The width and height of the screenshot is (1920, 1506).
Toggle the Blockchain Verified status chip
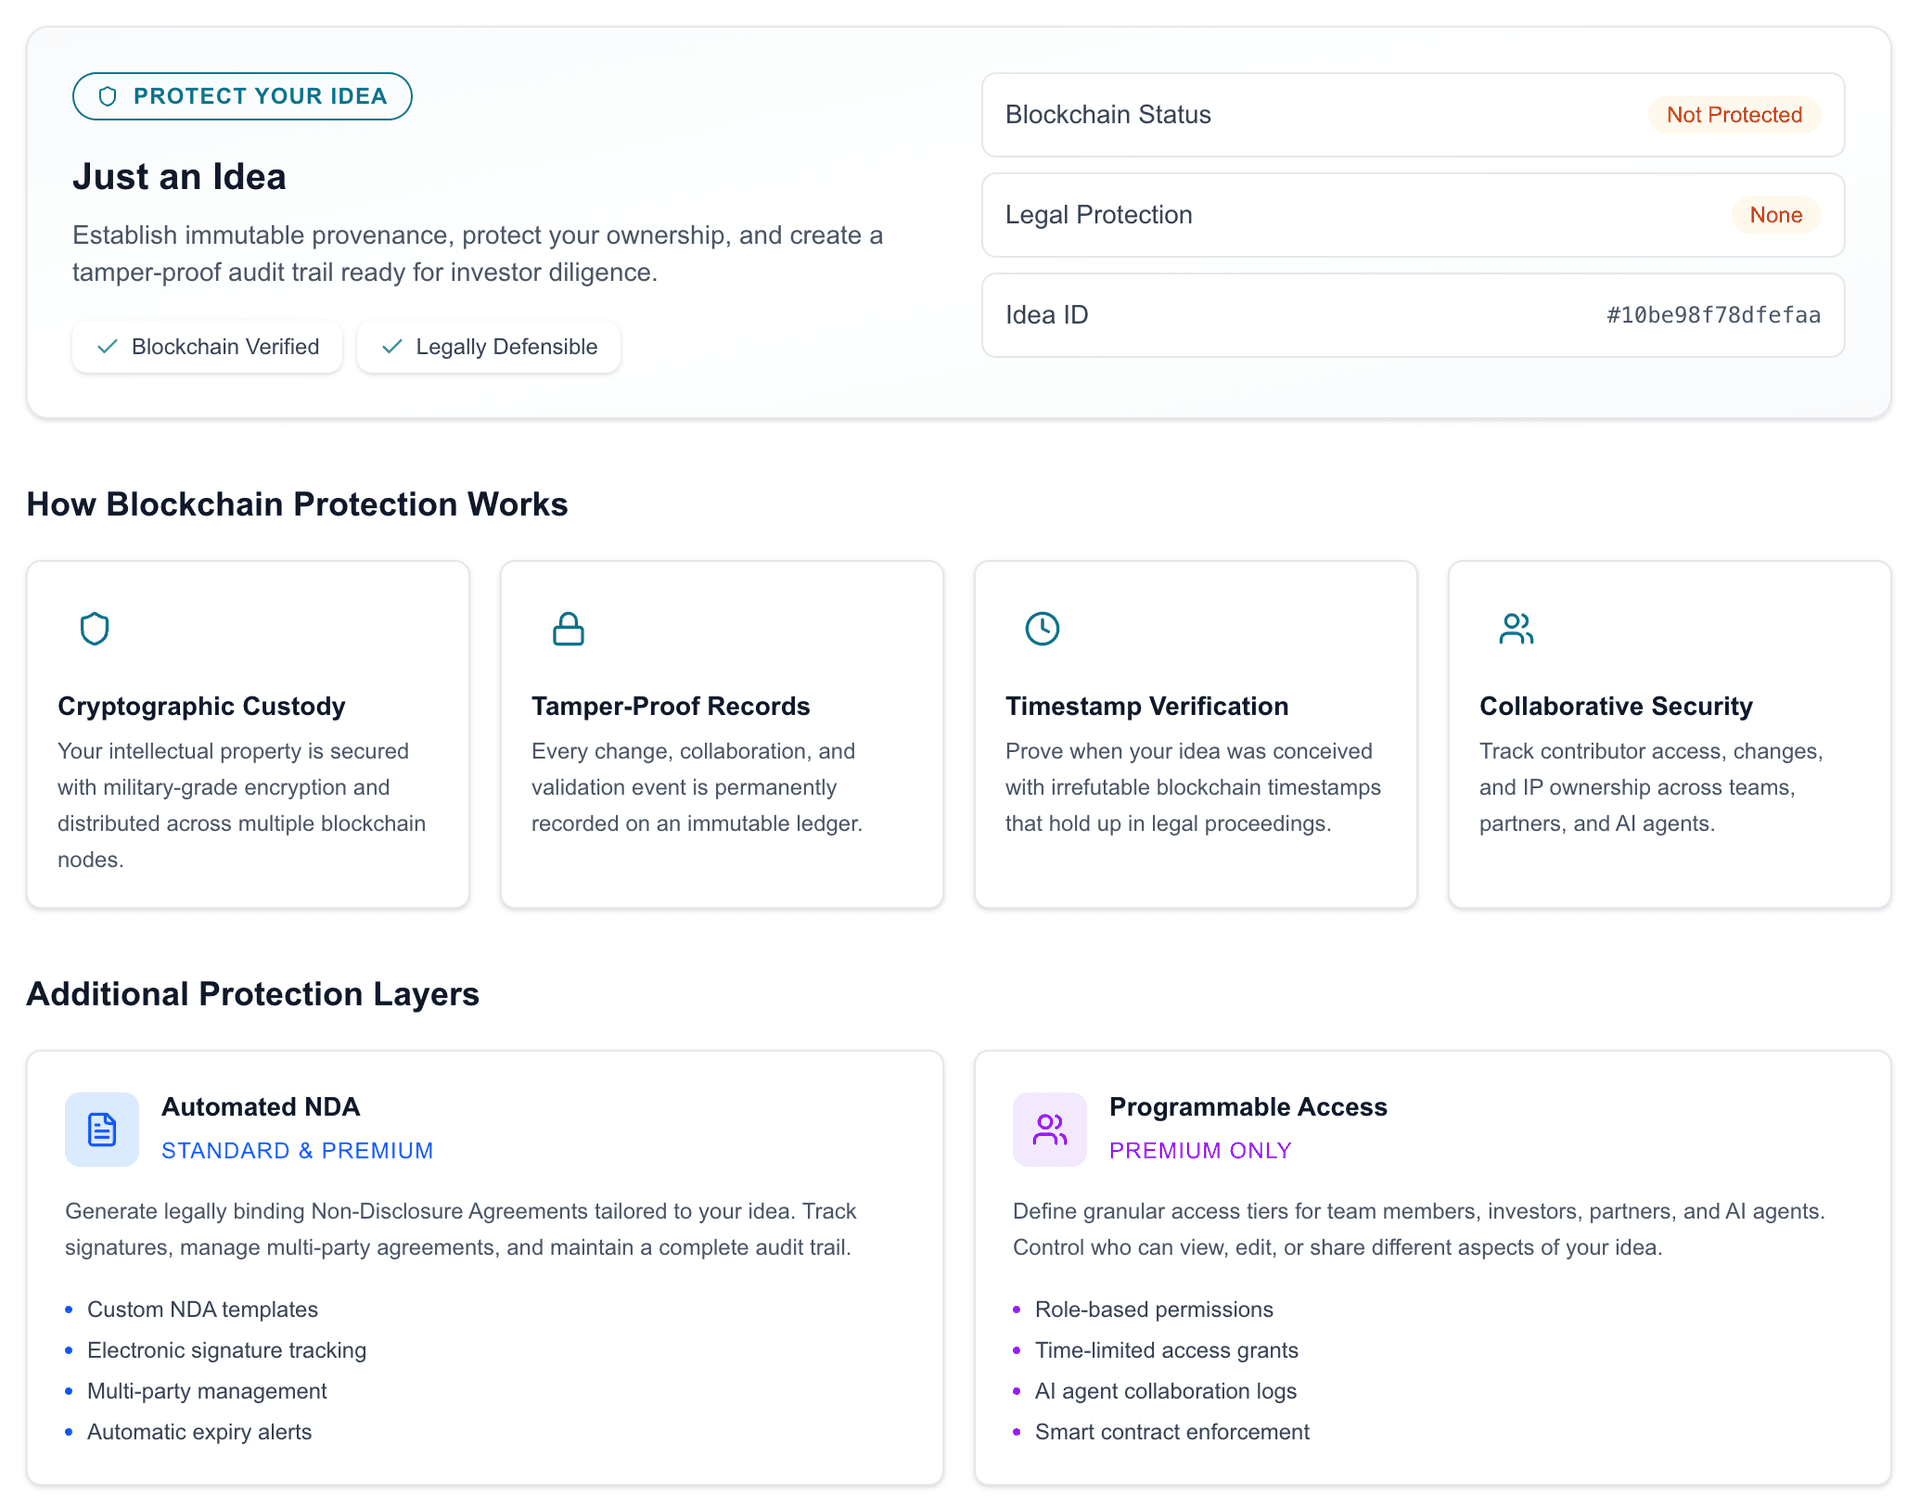207,347
